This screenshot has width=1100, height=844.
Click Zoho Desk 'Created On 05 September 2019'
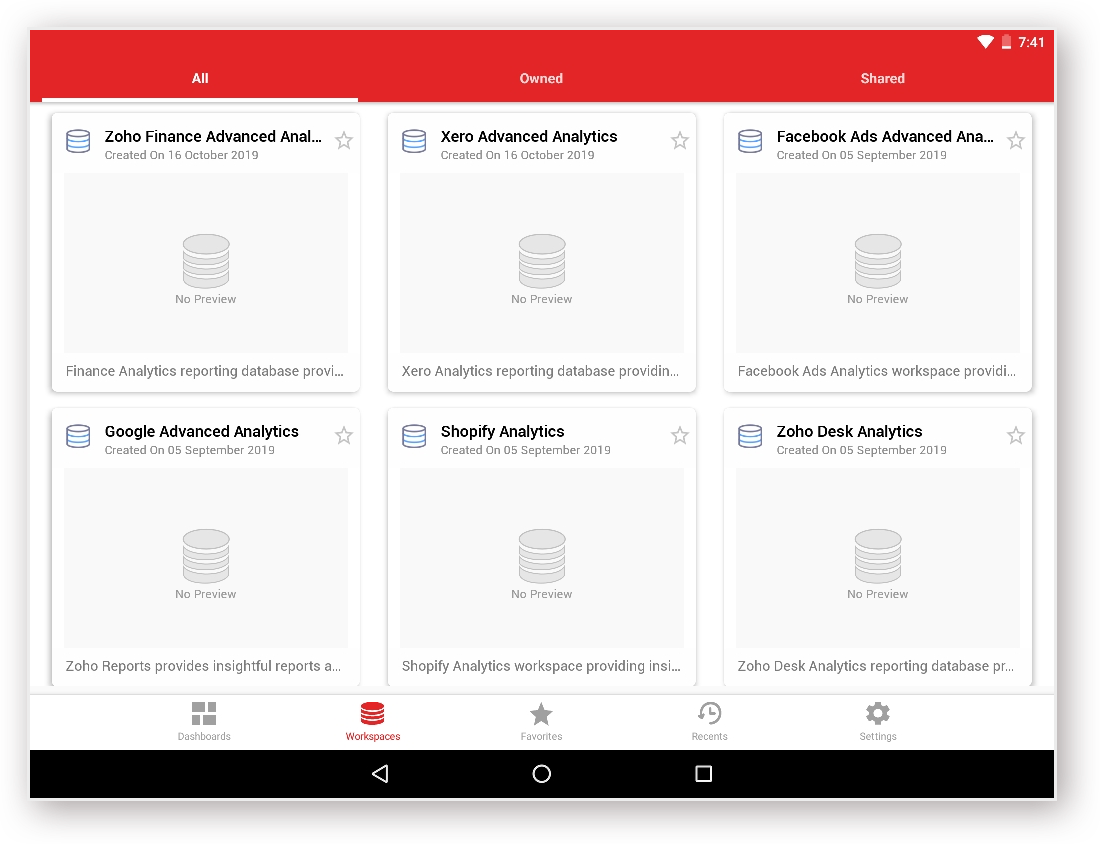coord(861,450)
